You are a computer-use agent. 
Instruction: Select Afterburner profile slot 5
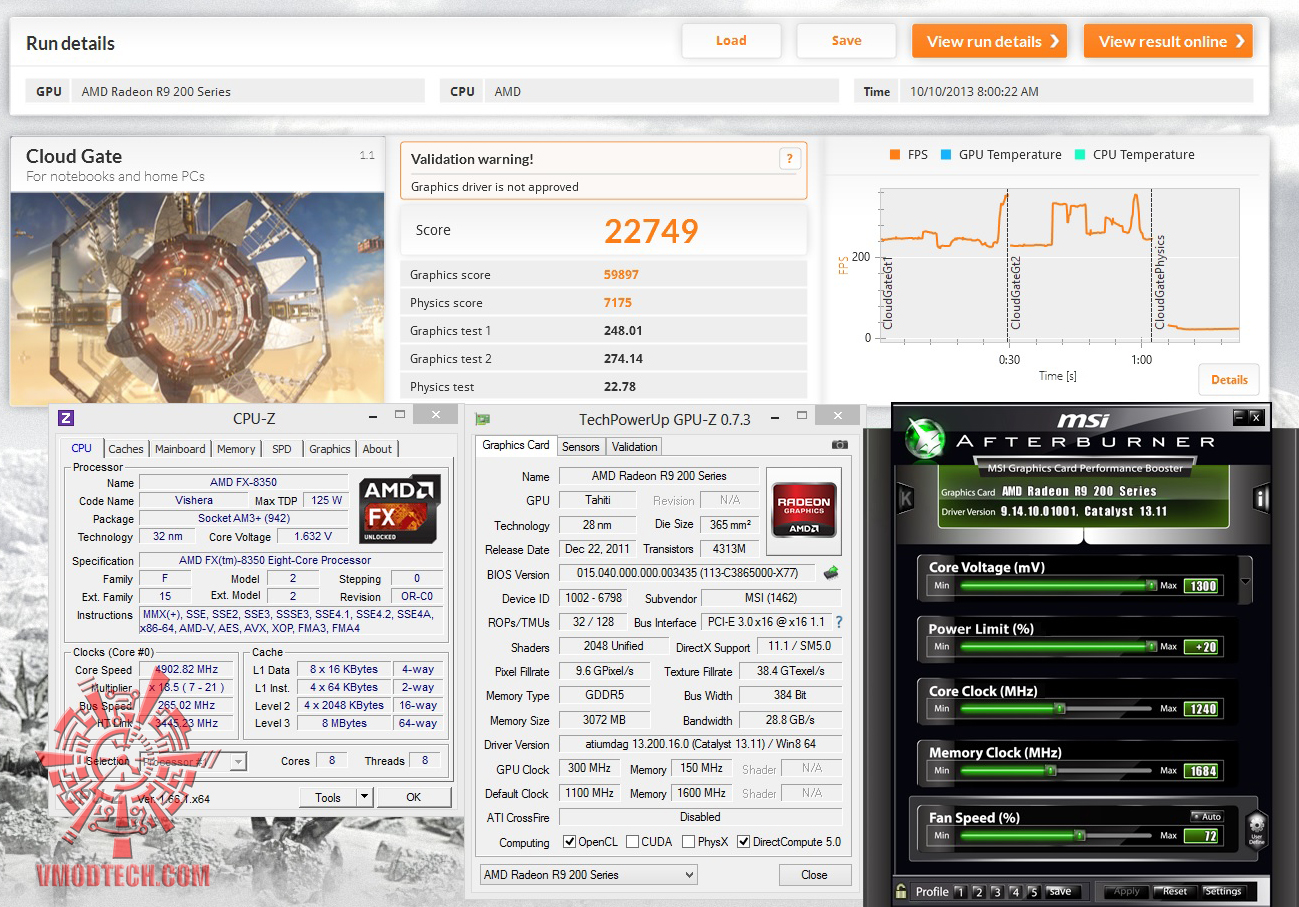pyautogui.click(x=1034, y=892)
